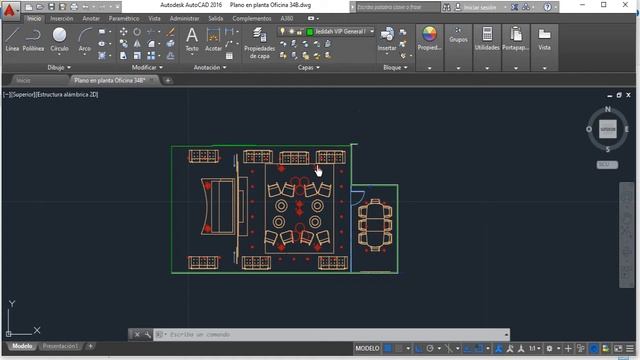Image resolution: width=640 pixels, height=360 pixels.
Task: Toggle the grid display in status bar
Action: coord(388,348)
